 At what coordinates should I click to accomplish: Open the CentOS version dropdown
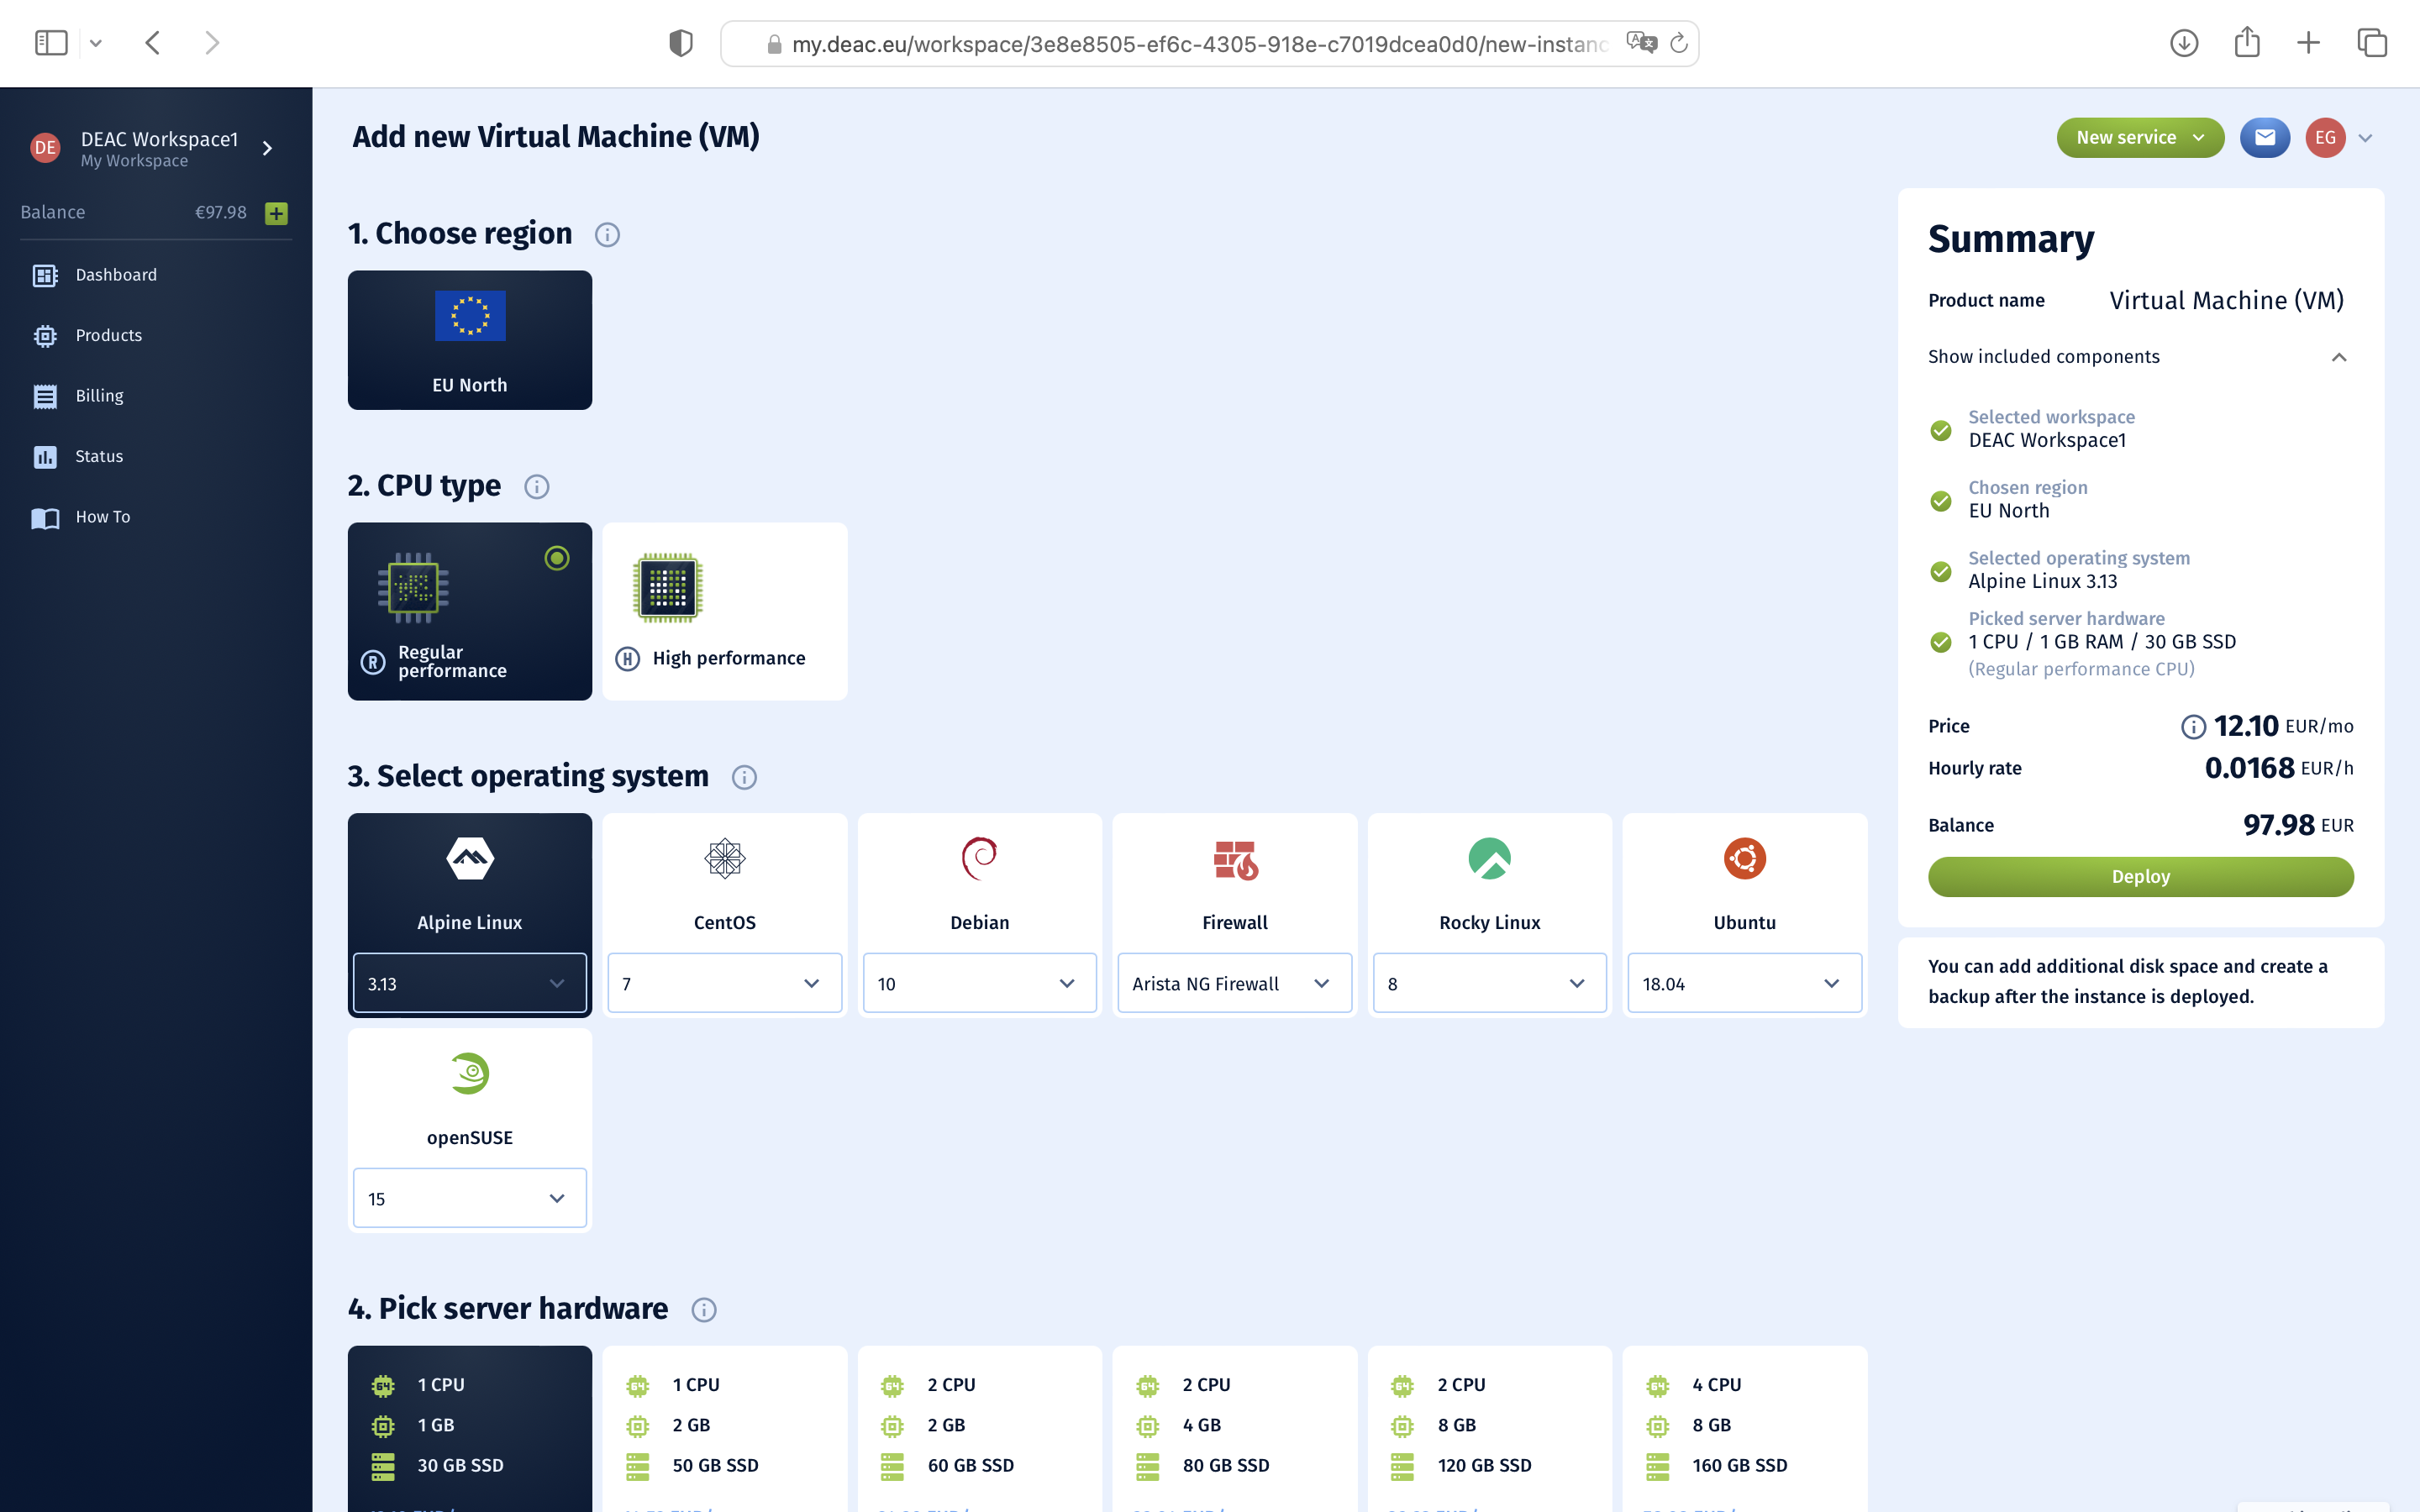[724, 984]
